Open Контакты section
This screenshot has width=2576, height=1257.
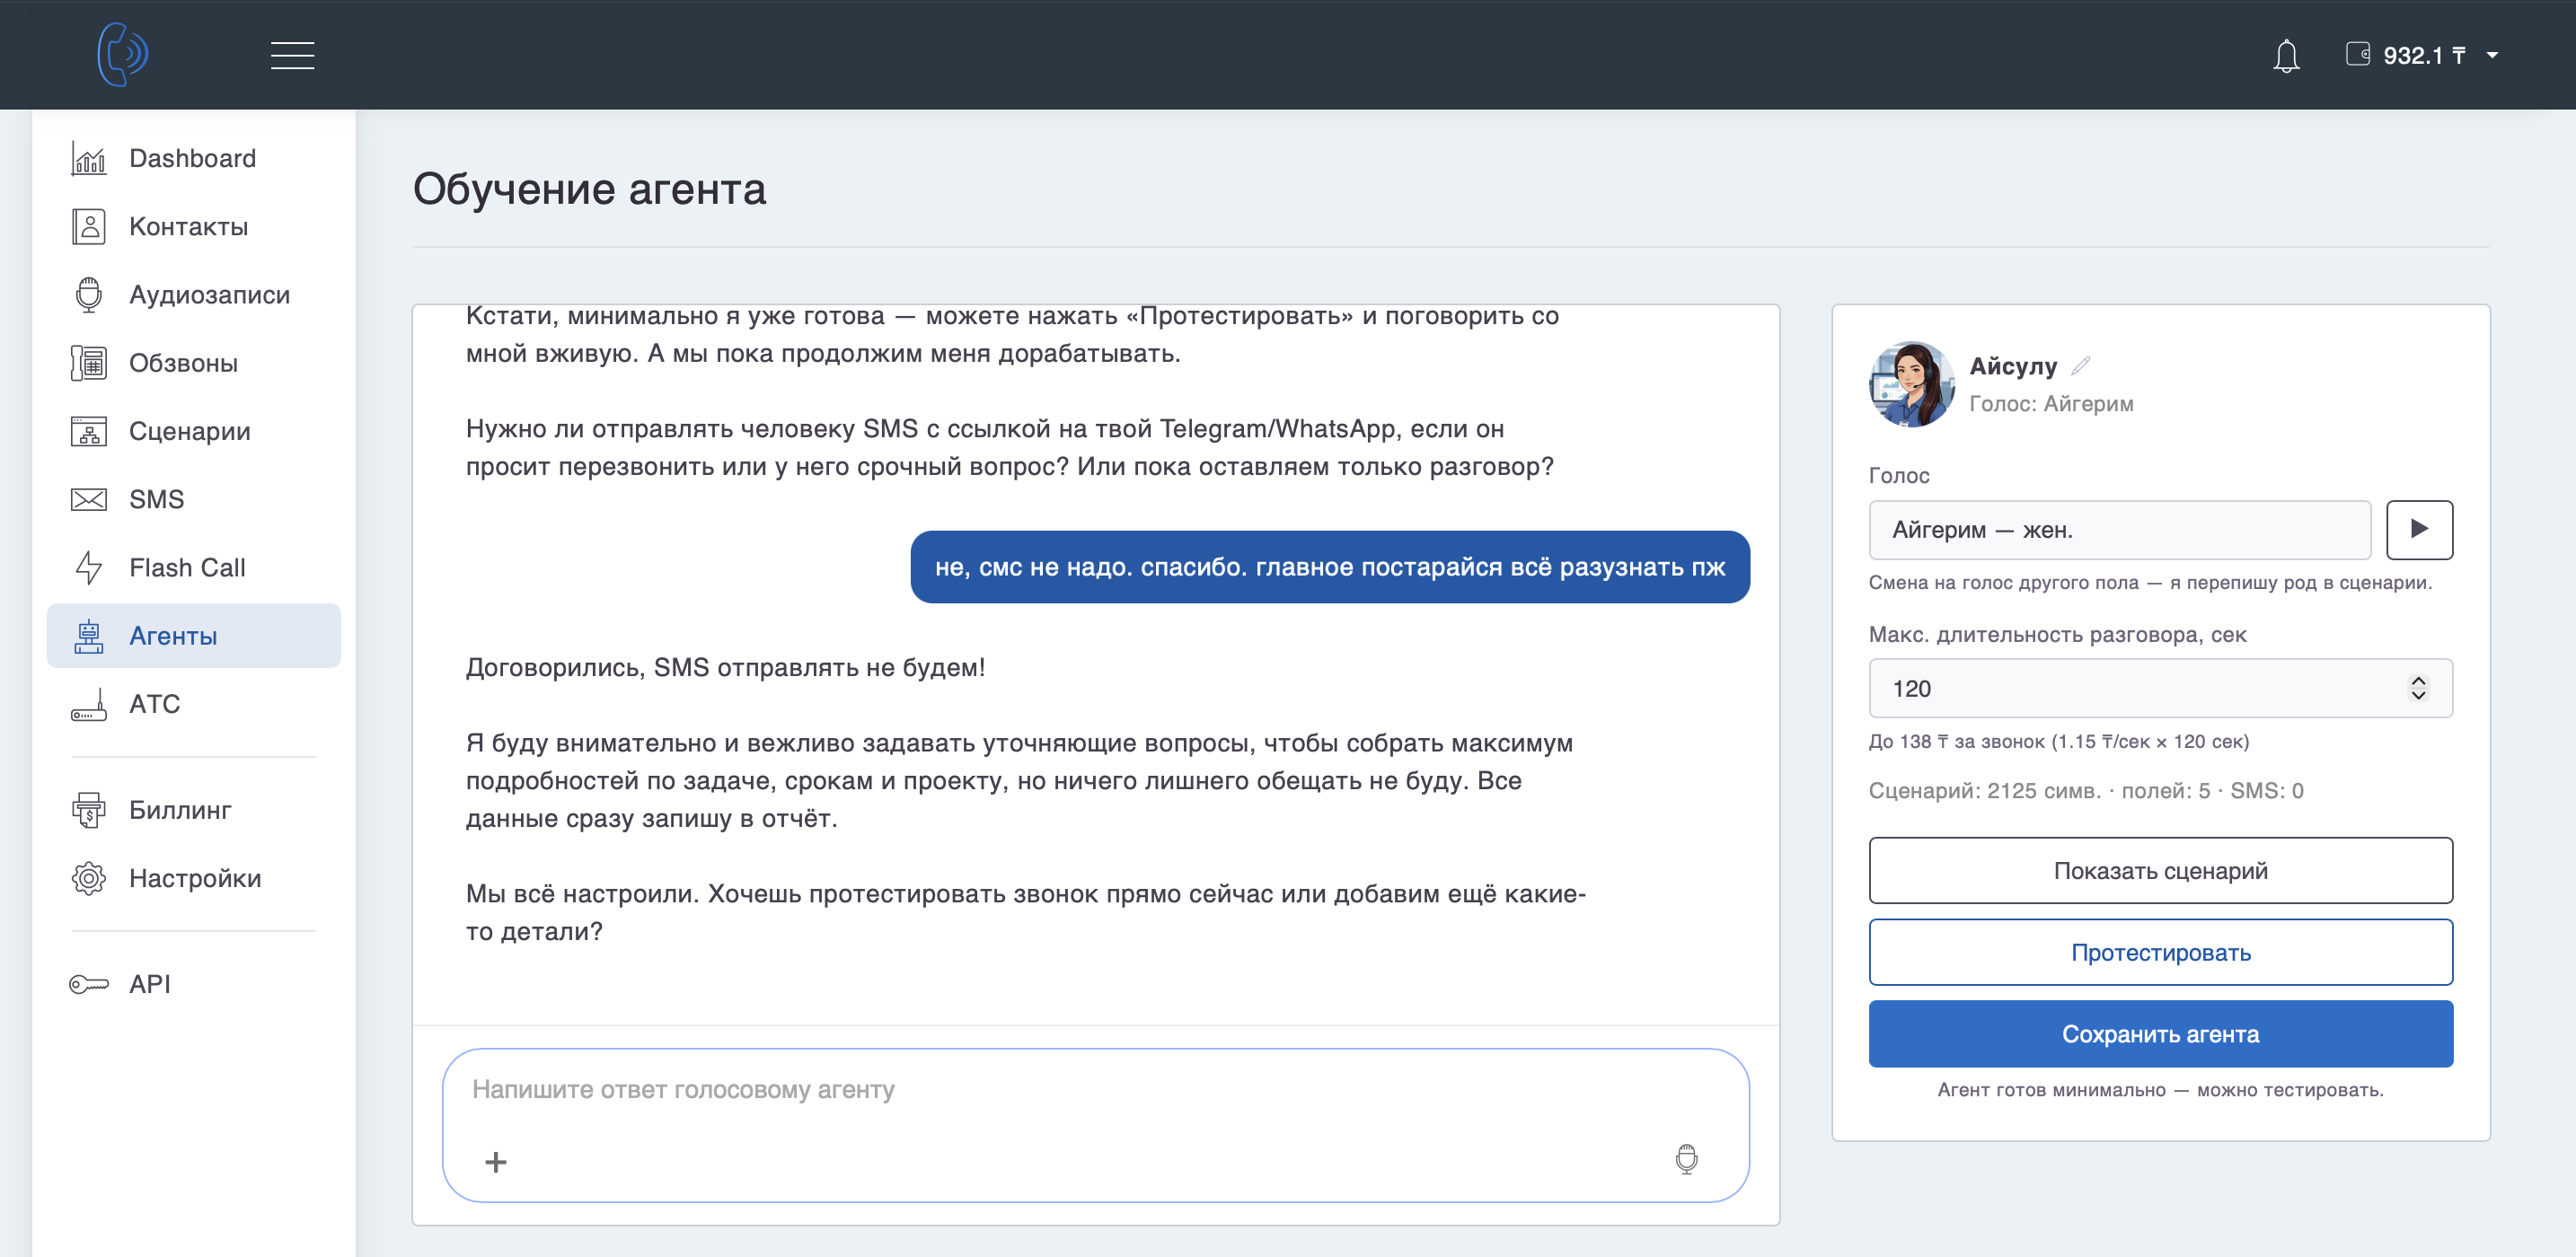(x=193, y=227)
